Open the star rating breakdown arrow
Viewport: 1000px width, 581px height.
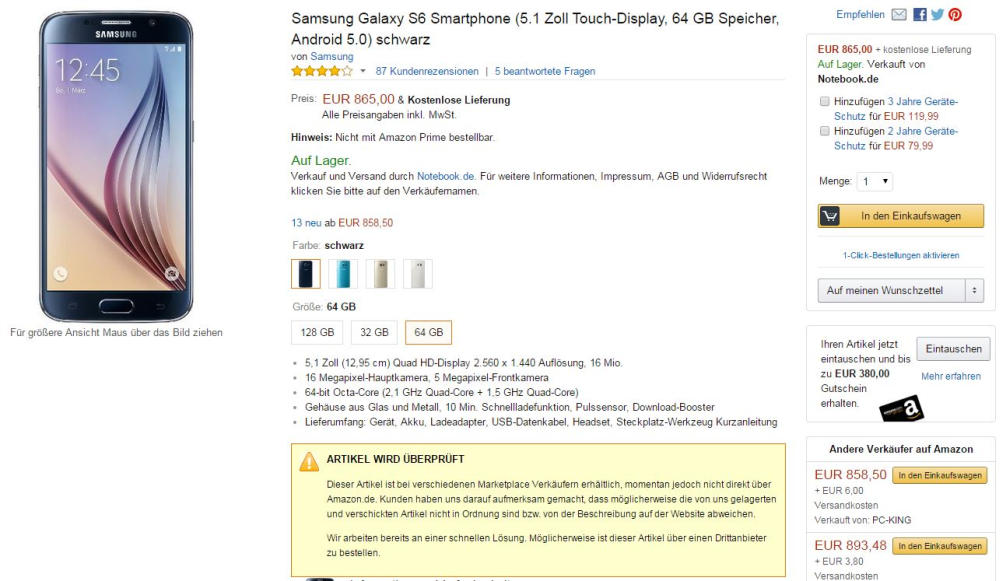pos(363,72)
